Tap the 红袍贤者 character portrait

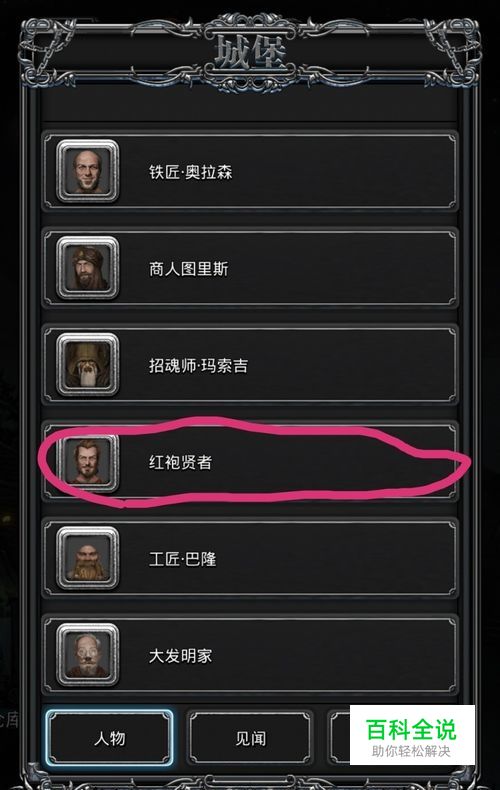click(x=88, y=462)
